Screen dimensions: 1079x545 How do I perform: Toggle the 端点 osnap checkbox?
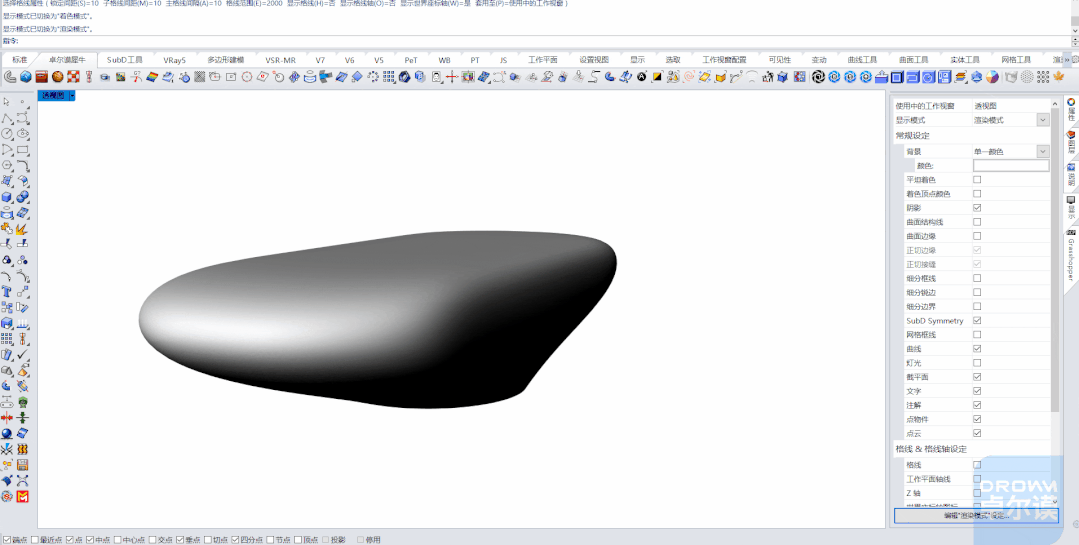point(7,540)
